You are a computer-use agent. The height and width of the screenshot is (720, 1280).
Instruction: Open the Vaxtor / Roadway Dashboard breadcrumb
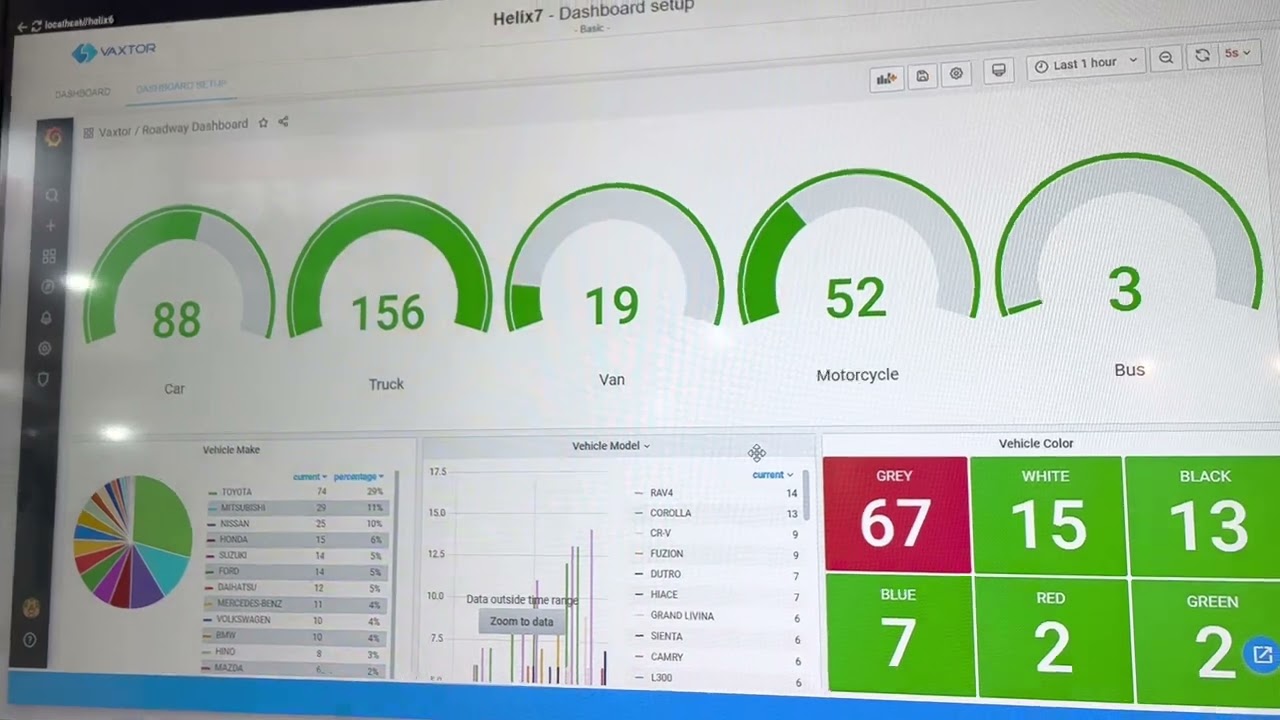coord(173,127)
